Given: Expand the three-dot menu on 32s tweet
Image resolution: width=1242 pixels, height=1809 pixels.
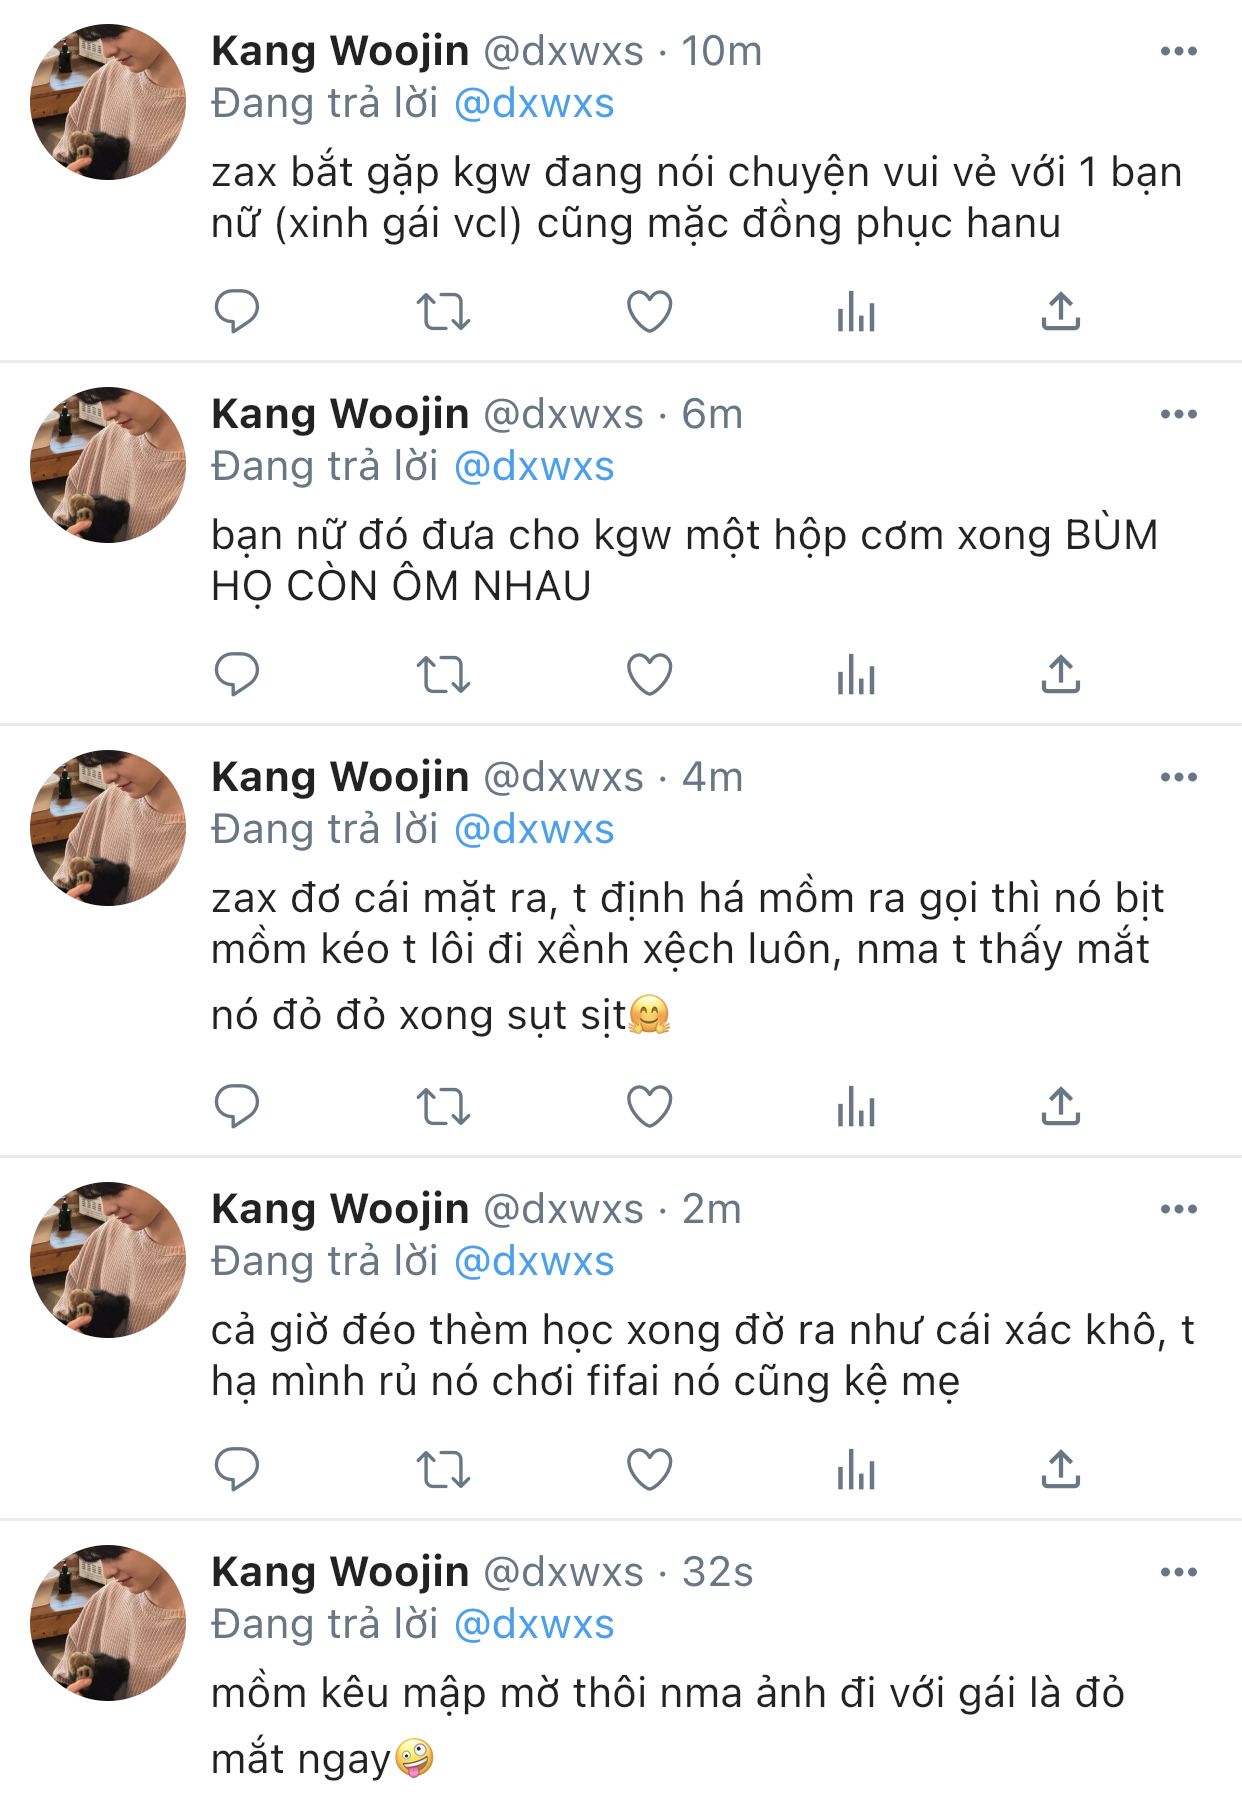Looking at the screenshot, I should pos(1178,1572).
